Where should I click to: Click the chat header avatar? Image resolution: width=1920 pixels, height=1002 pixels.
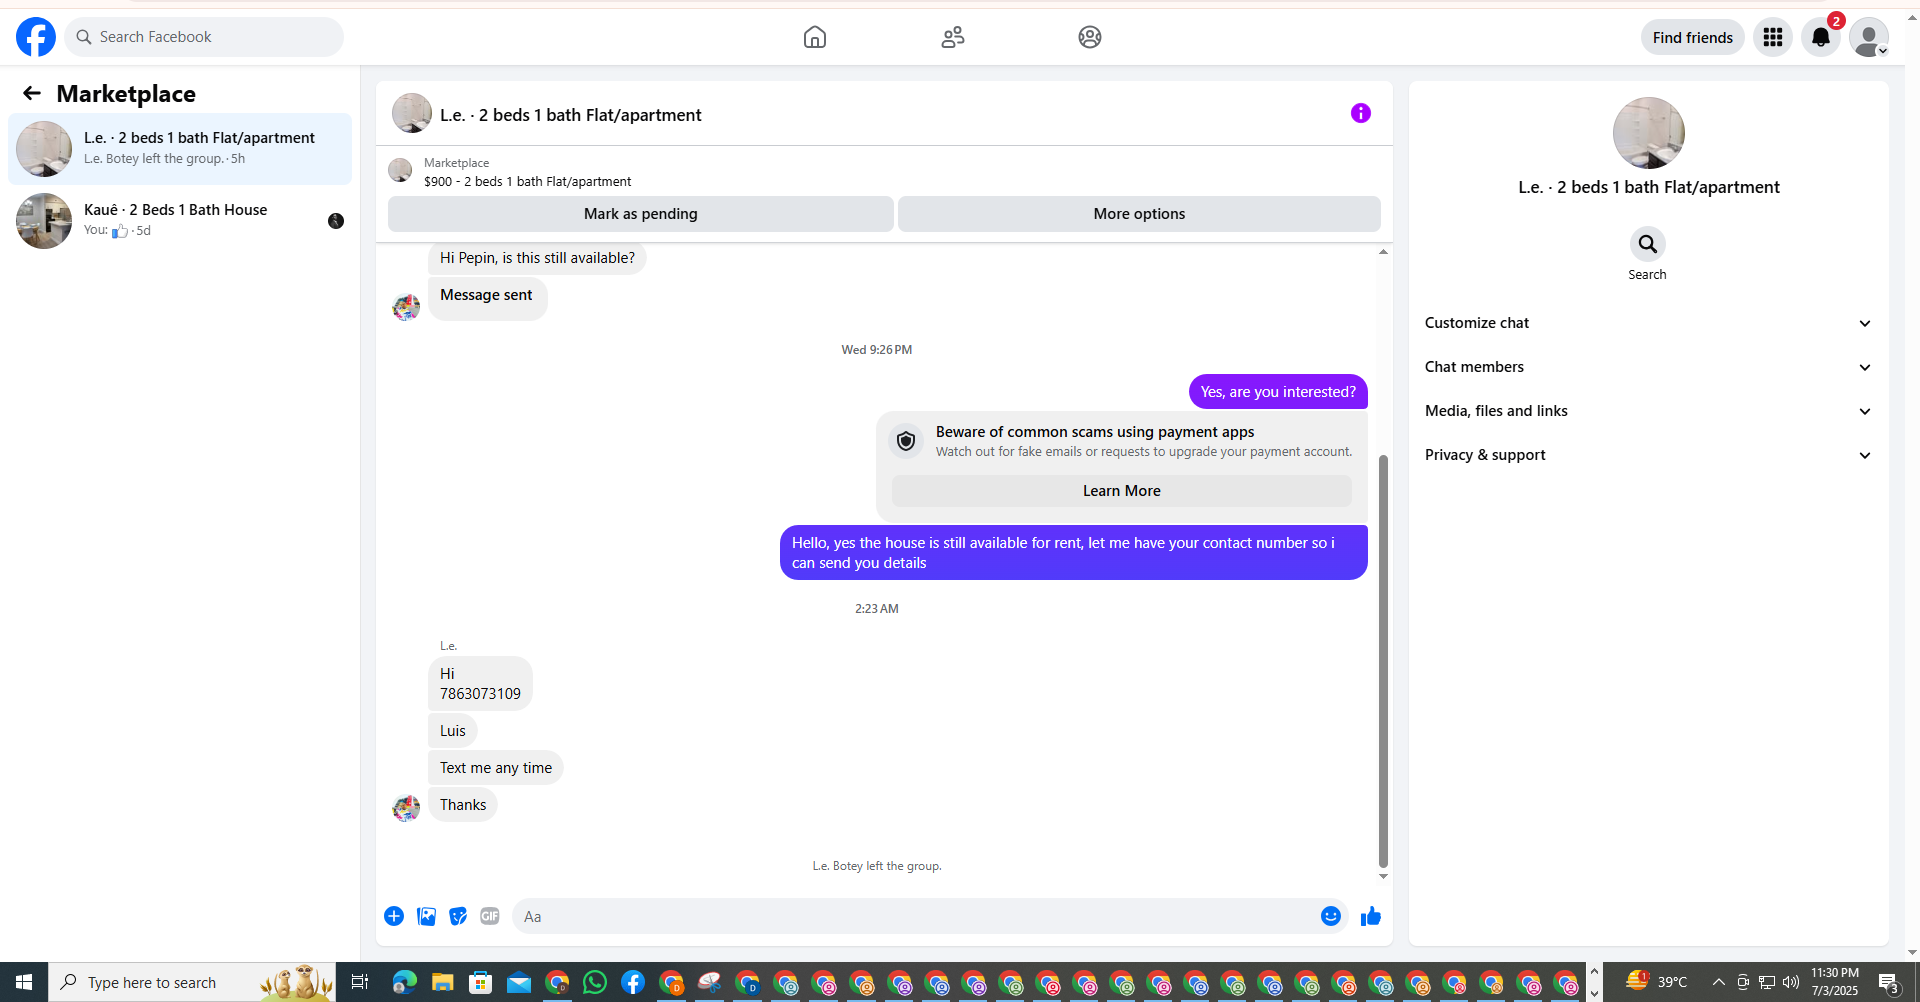coord(412,113)
